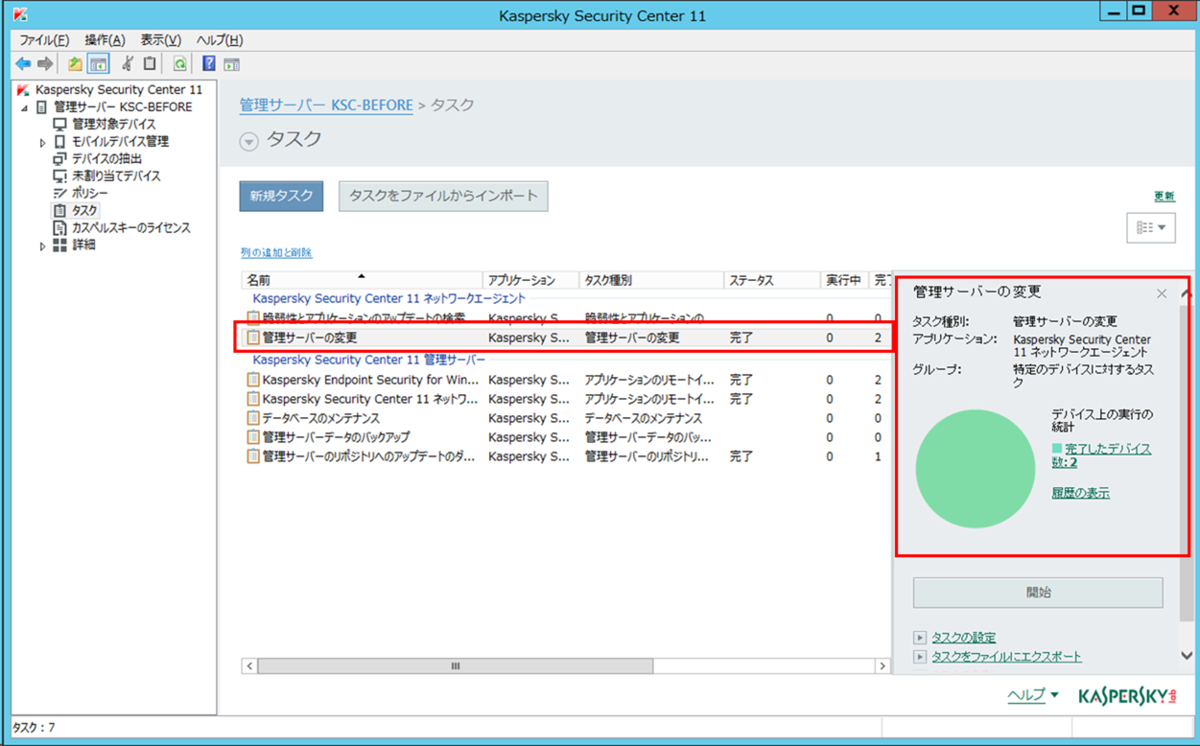Open the 操作(A) menu

click(x=105, y=40)
